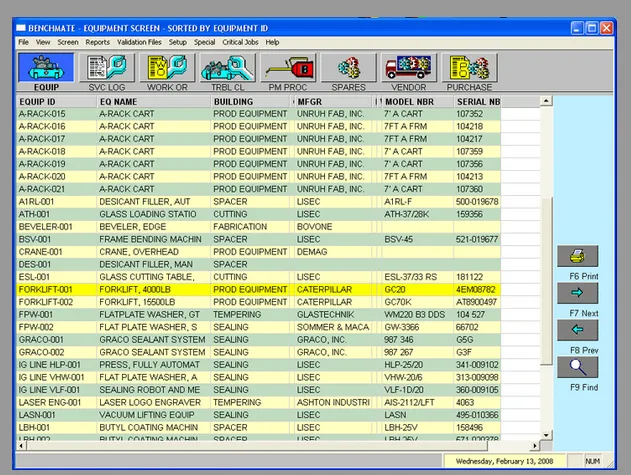Click the MFGR column header
Viewport: 631px width, 475px height.
click(333, 102)
